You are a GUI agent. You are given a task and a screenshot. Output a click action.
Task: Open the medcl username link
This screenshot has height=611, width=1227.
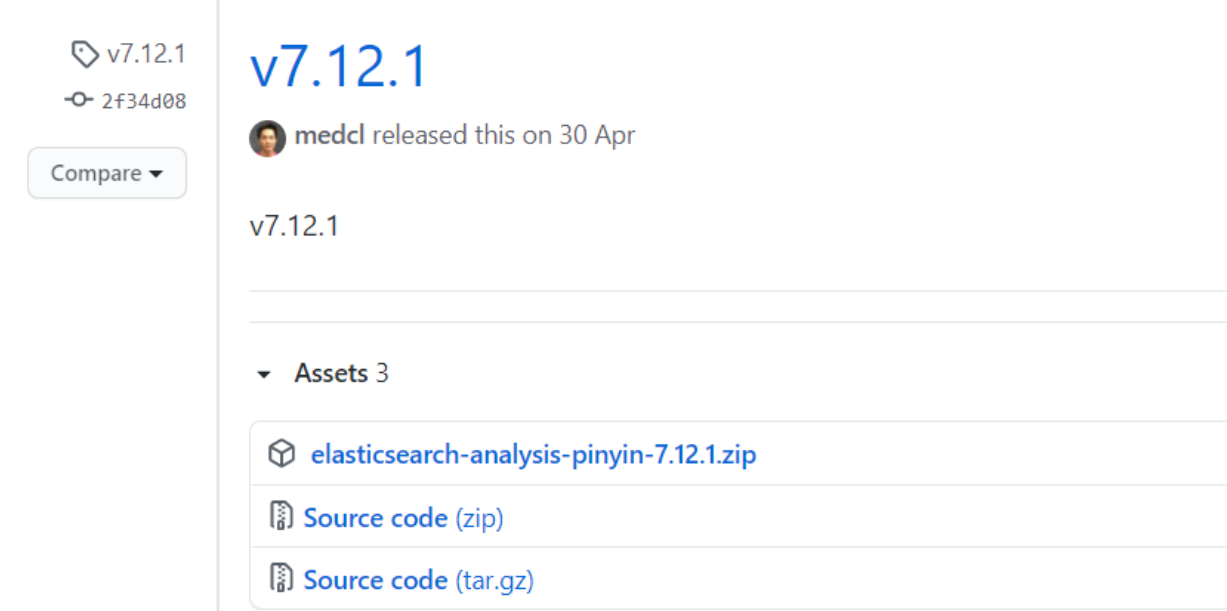[330, 136]
